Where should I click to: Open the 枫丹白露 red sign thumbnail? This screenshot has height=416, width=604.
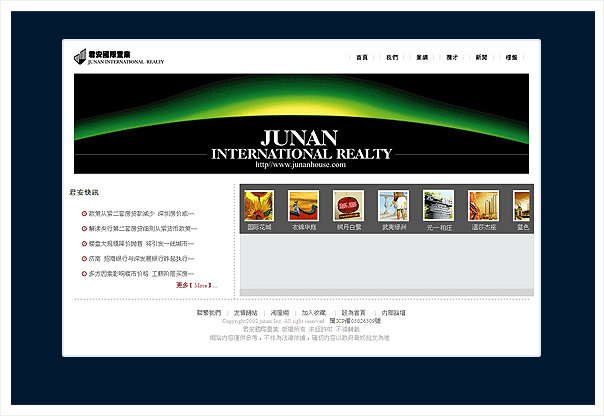tap(348, 205)
